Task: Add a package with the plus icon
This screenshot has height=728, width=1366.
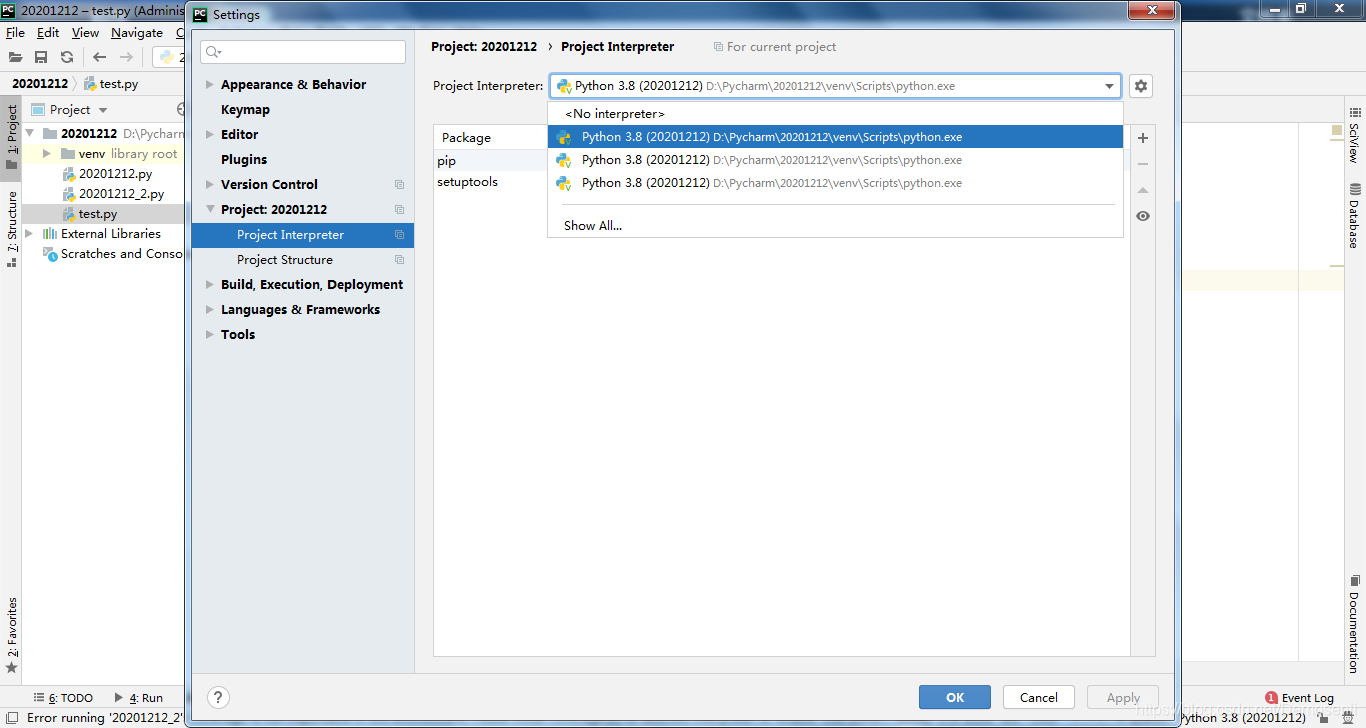Action: click(x=1143, y=138)
